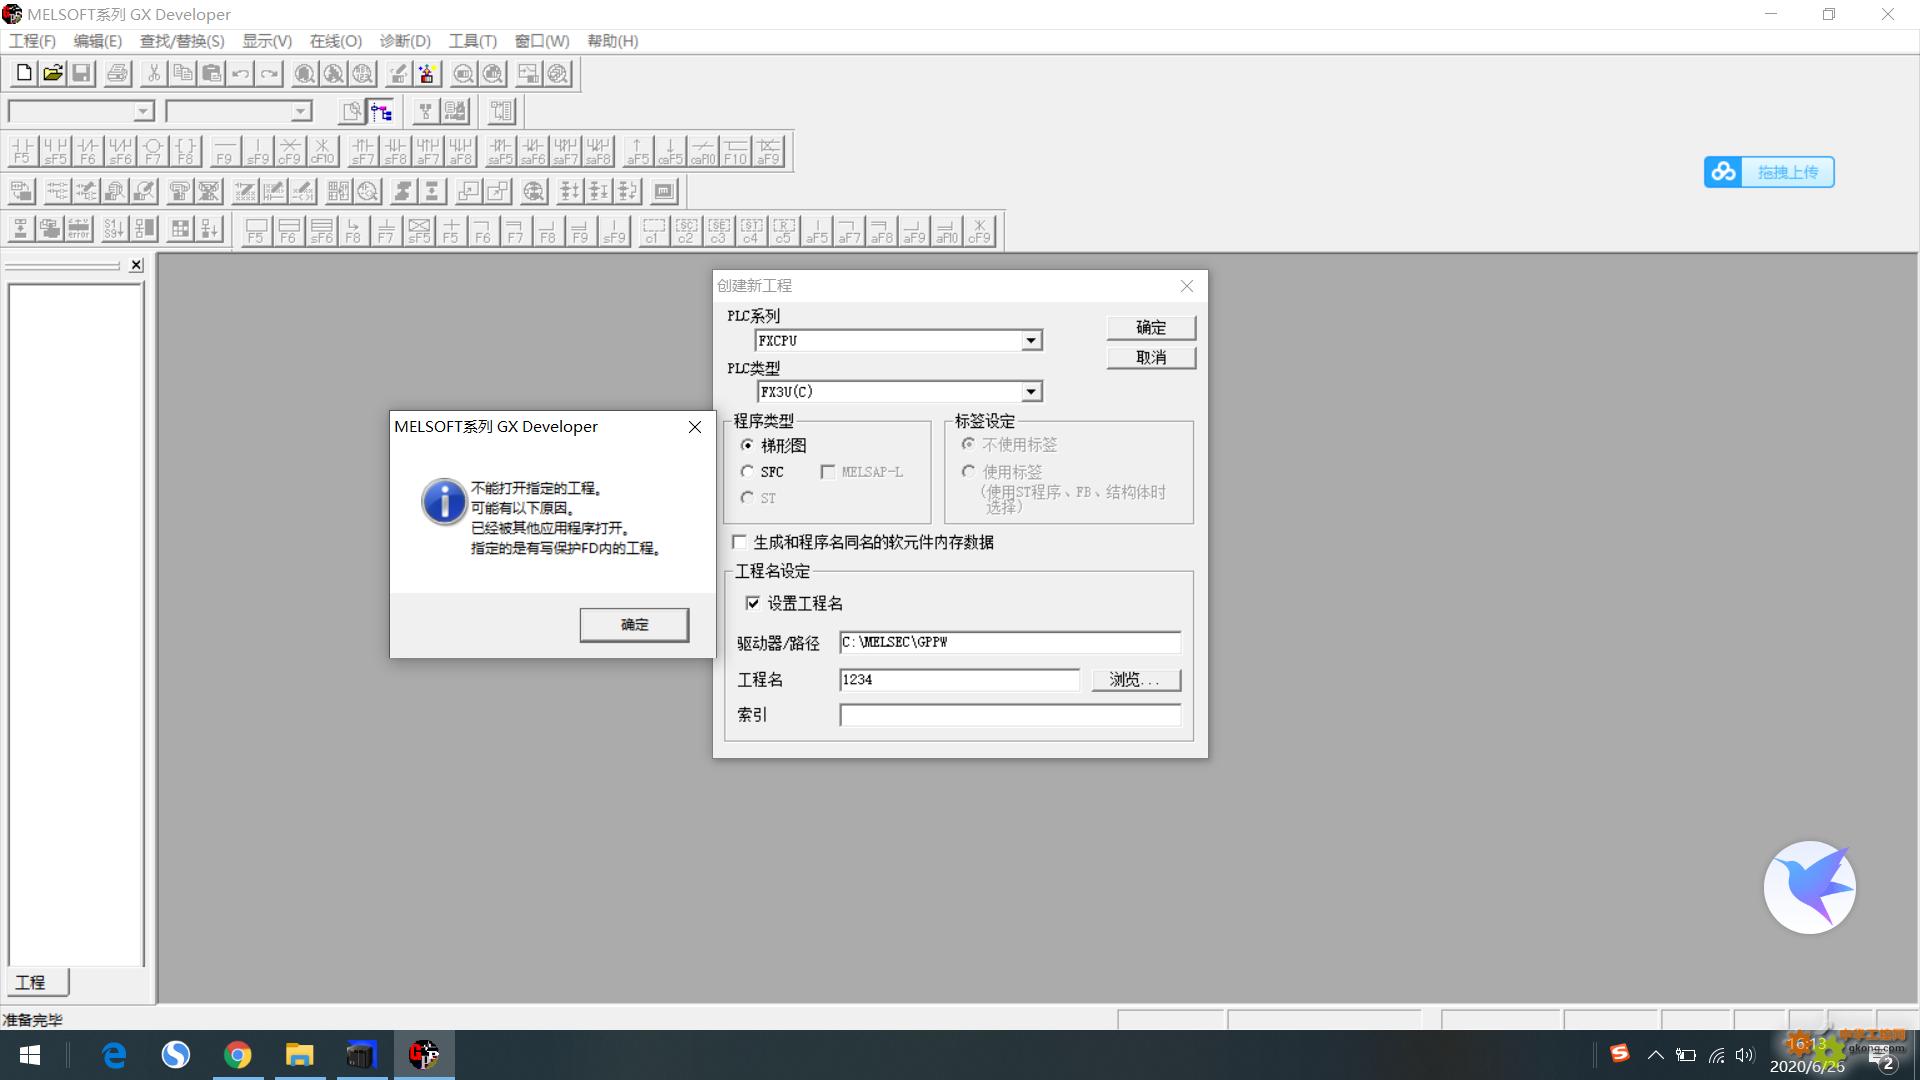Expand the first empty toolbar combo box
The height and width of the screenshot is (1080, 1920).
pyautogui.click(x=143, y=111)
